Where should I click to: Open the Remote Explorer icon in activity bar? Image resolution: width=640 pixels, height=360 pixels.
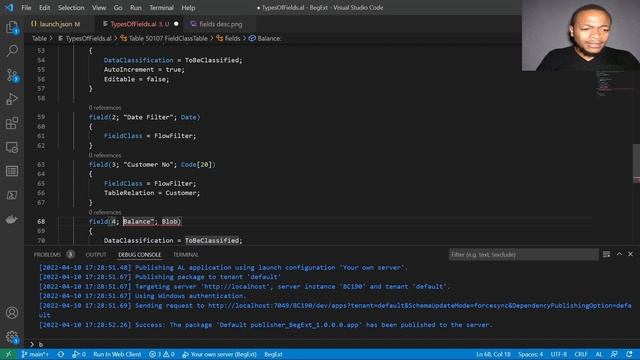[x=12, y=147]
